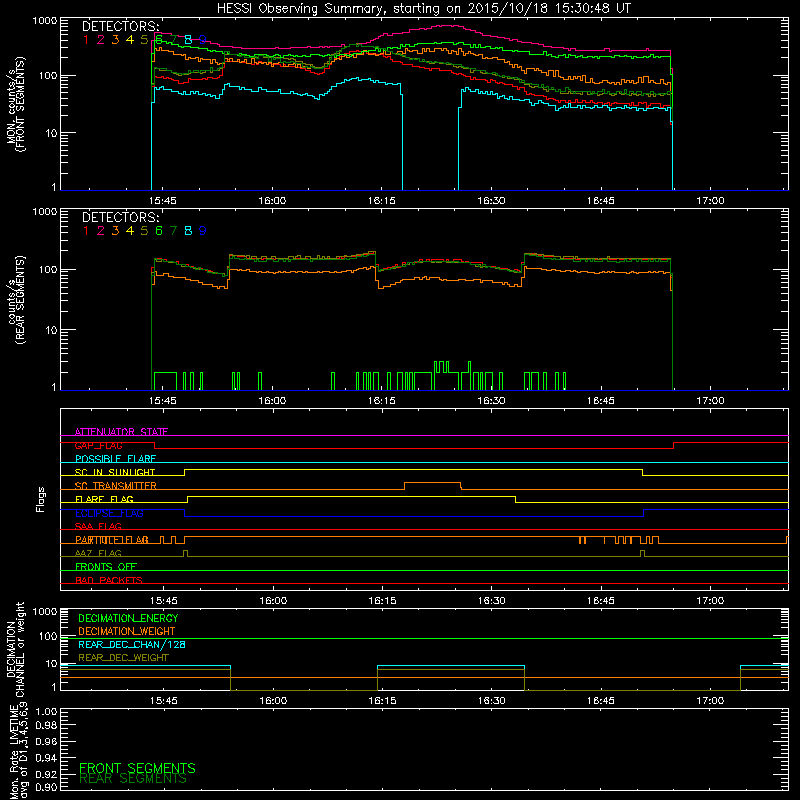Select the FRONT SEGMENTS livetime legend label
The image size is (800, 800).
click(x=137, y=768)
